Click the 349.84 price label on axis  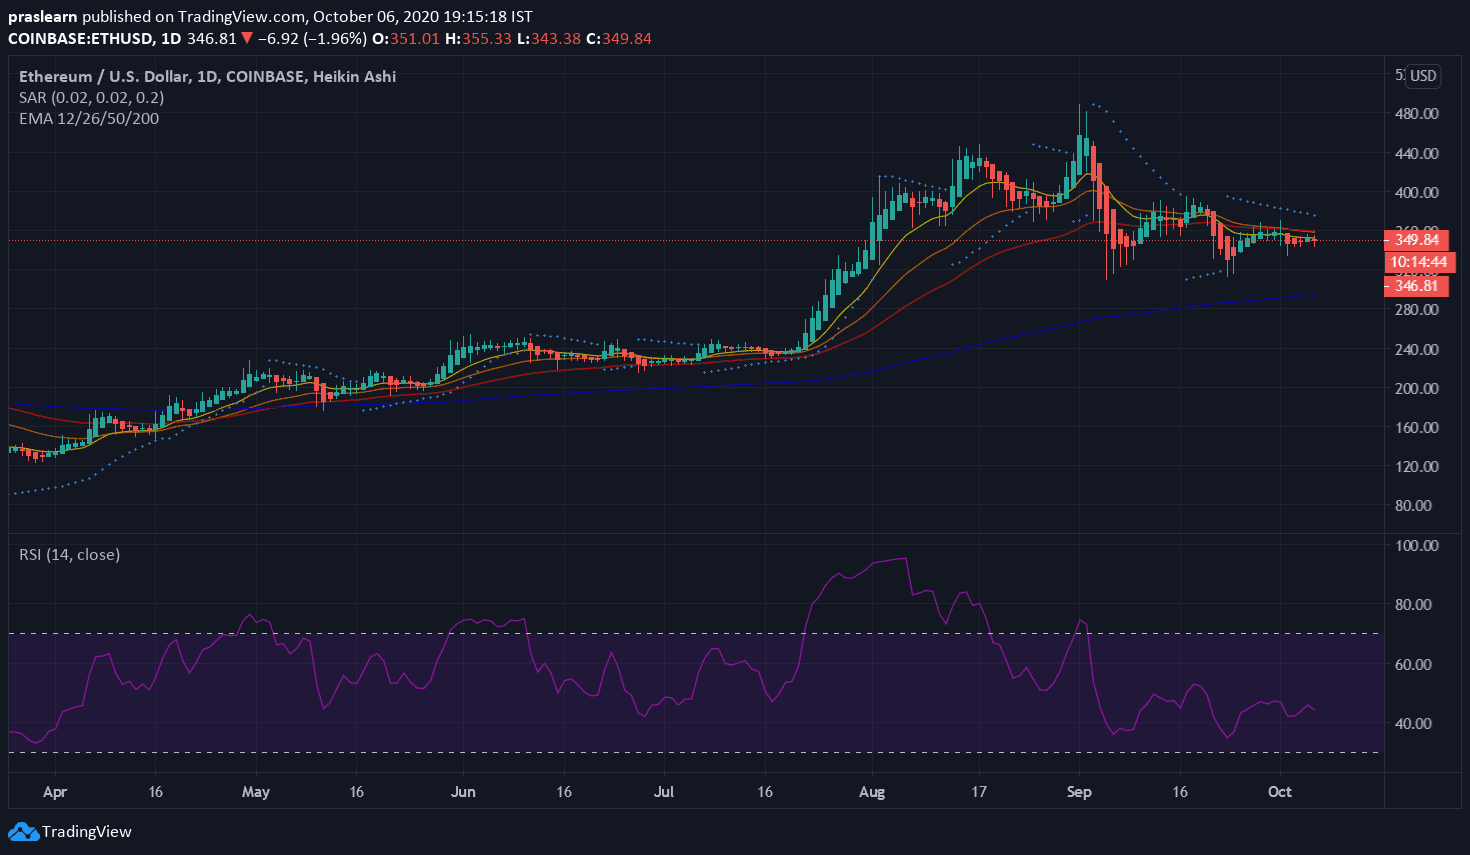pyautogui.click(x=1416, y=240)
